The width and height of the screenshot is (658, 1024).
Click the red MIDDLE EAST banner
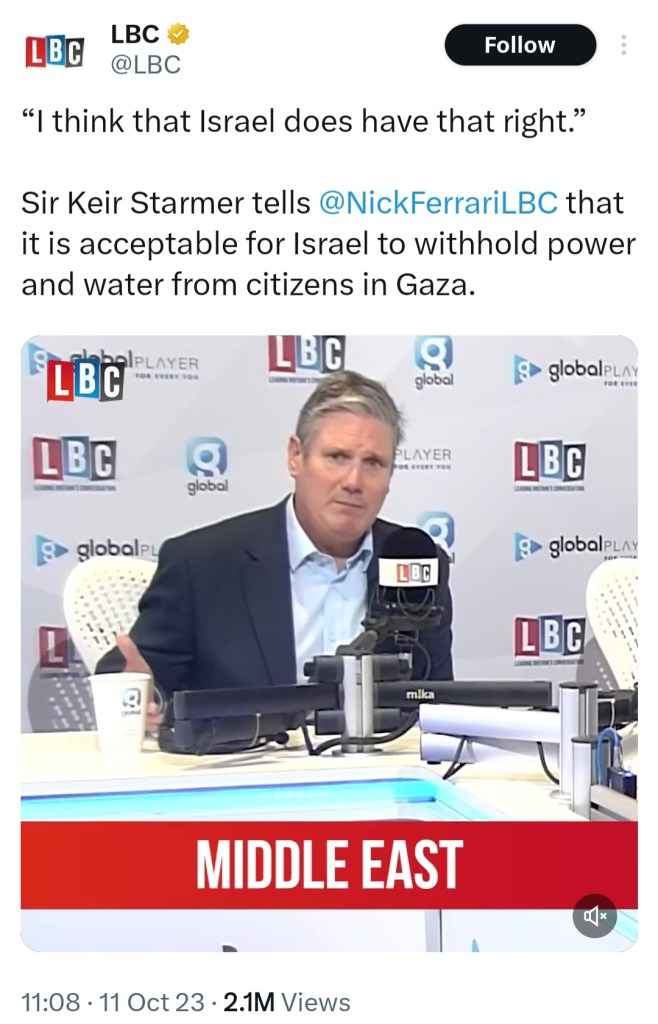[x=329, y=865]
